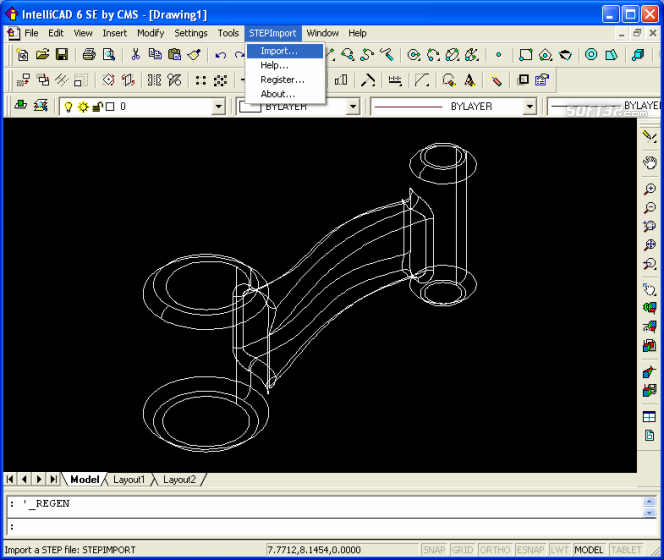Open the Insert menu
Image resolution: width=664 pixels, height=560 pixels.
[114, 33]
